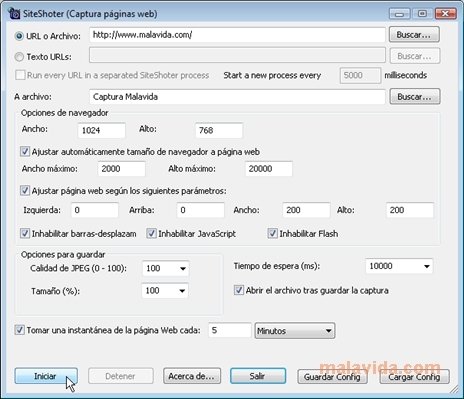
Task: Click the Salir button
Action: pos(258,376)
